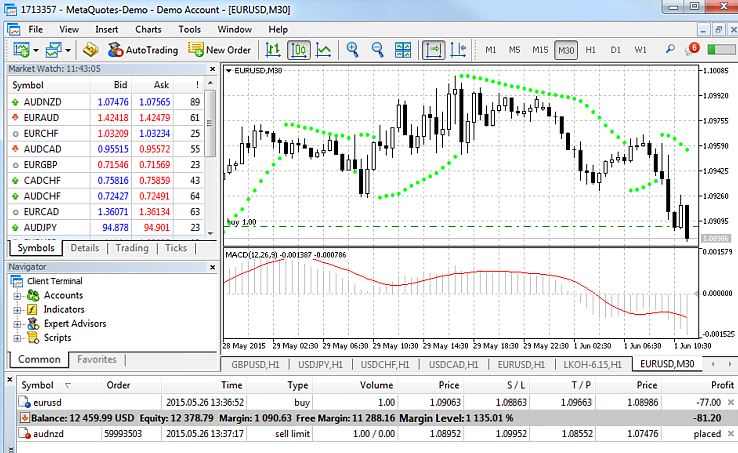Click the New Chart toolbar icon
The height and width of the screenshot is (453, 738).
click(x=21, y=49)
